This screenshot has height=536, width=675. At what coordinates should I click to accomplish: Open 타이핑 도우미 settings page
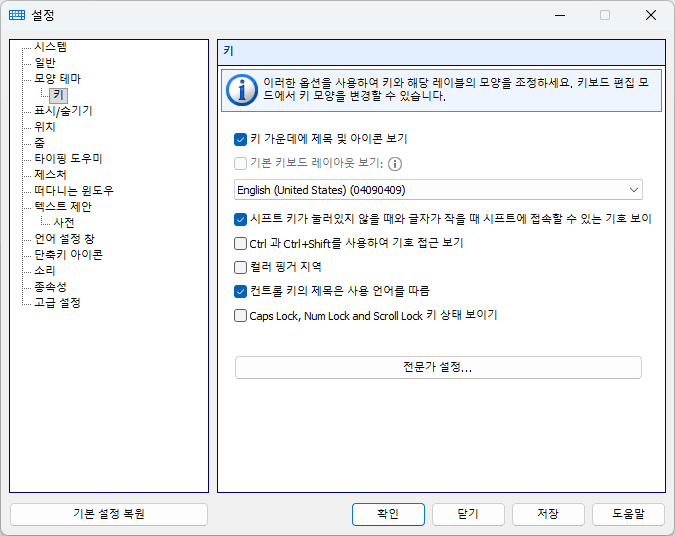tap(68, 159)
